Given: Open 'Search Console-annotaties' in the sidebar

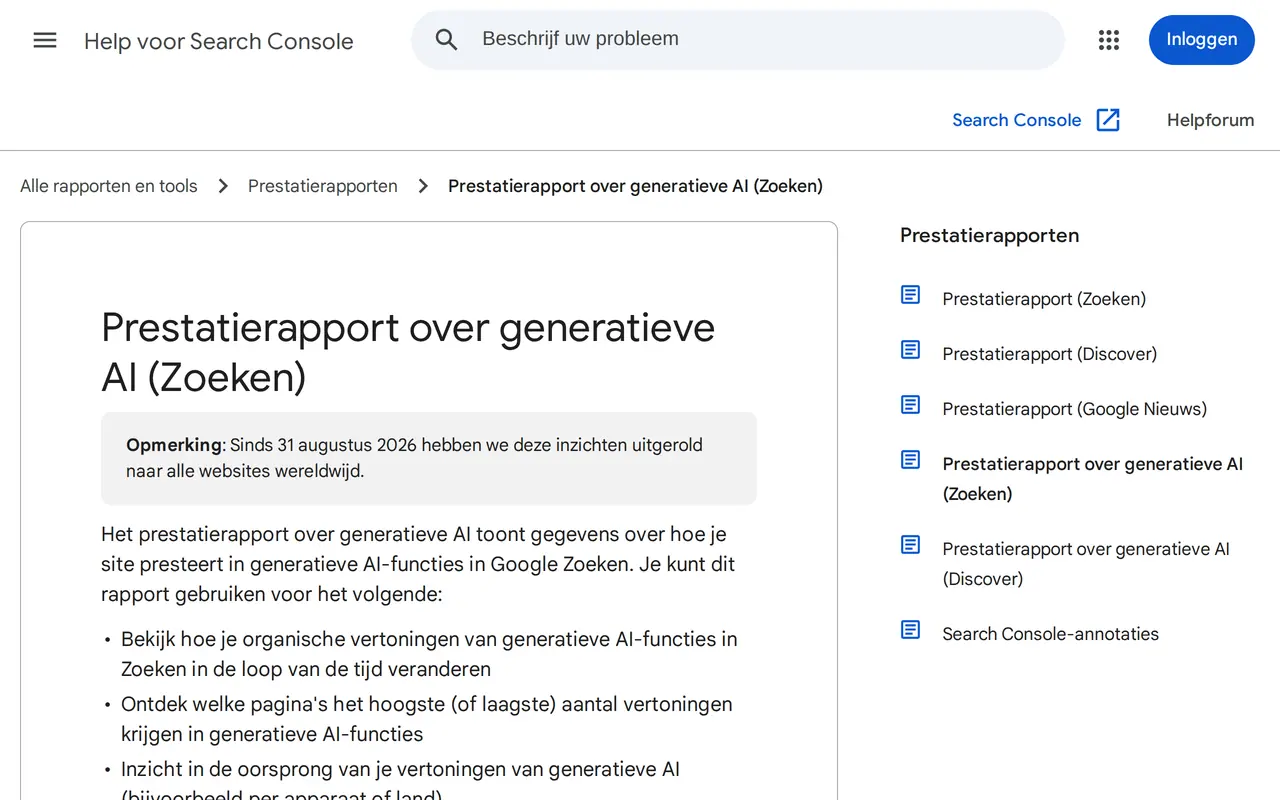Looking at the screenshot, I should point(1051,634).
